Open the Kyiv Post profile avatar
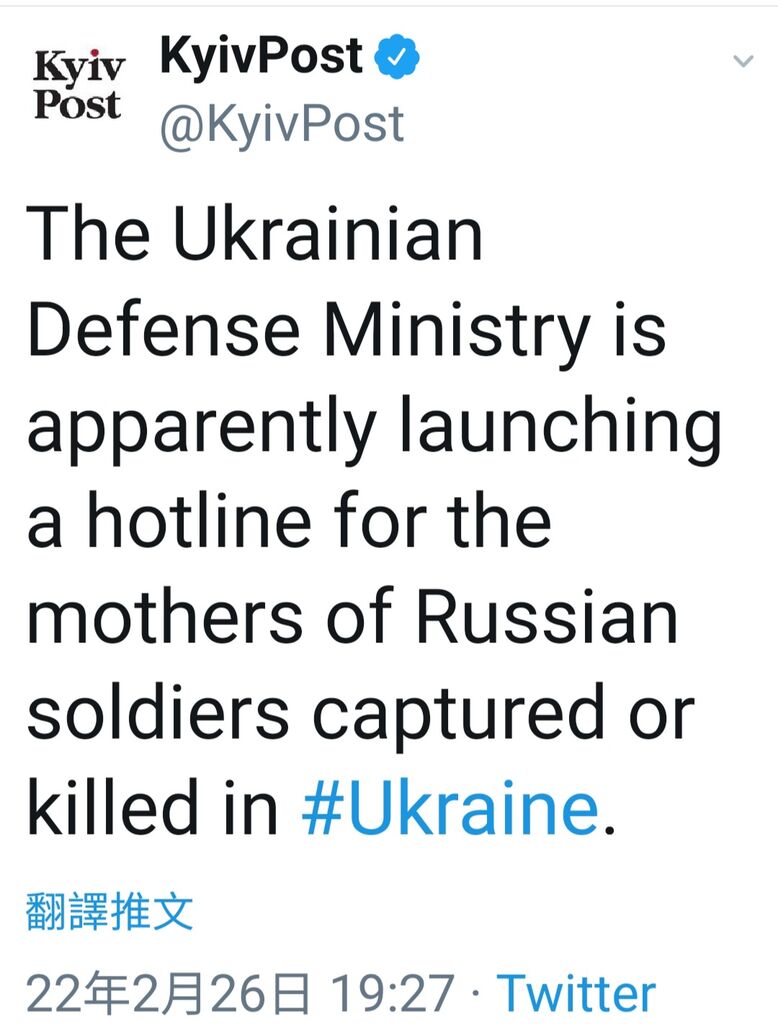 pos(78,85)
